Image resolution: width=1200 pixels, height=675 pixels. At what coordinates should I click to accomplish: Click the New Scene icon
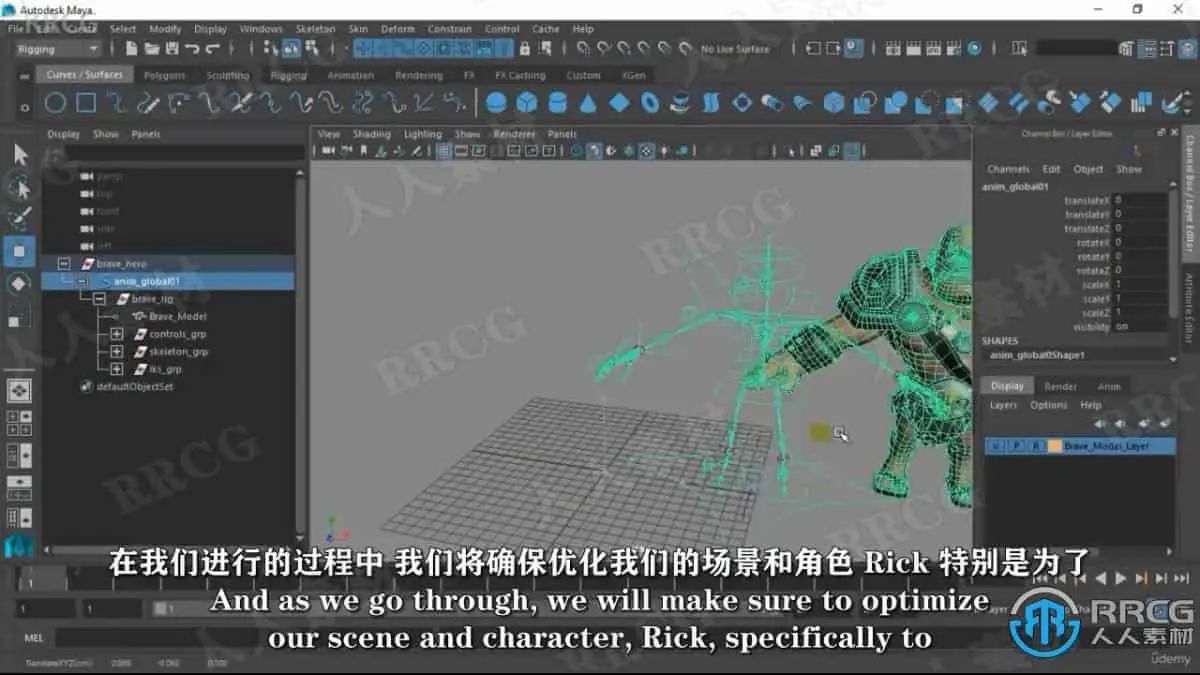(x=130, y=48)
